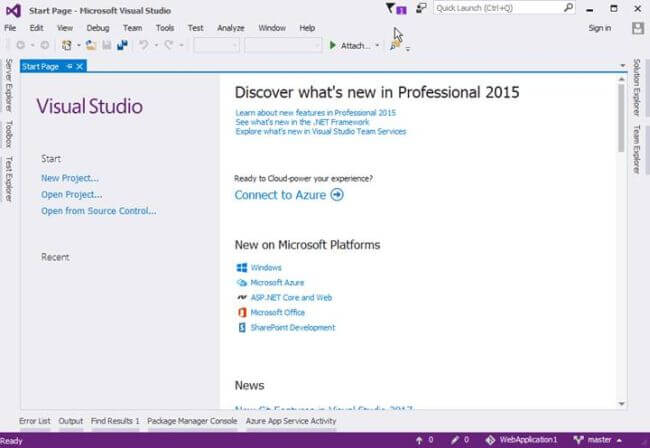Pin the Start Page tab

(x=70, y=66)
